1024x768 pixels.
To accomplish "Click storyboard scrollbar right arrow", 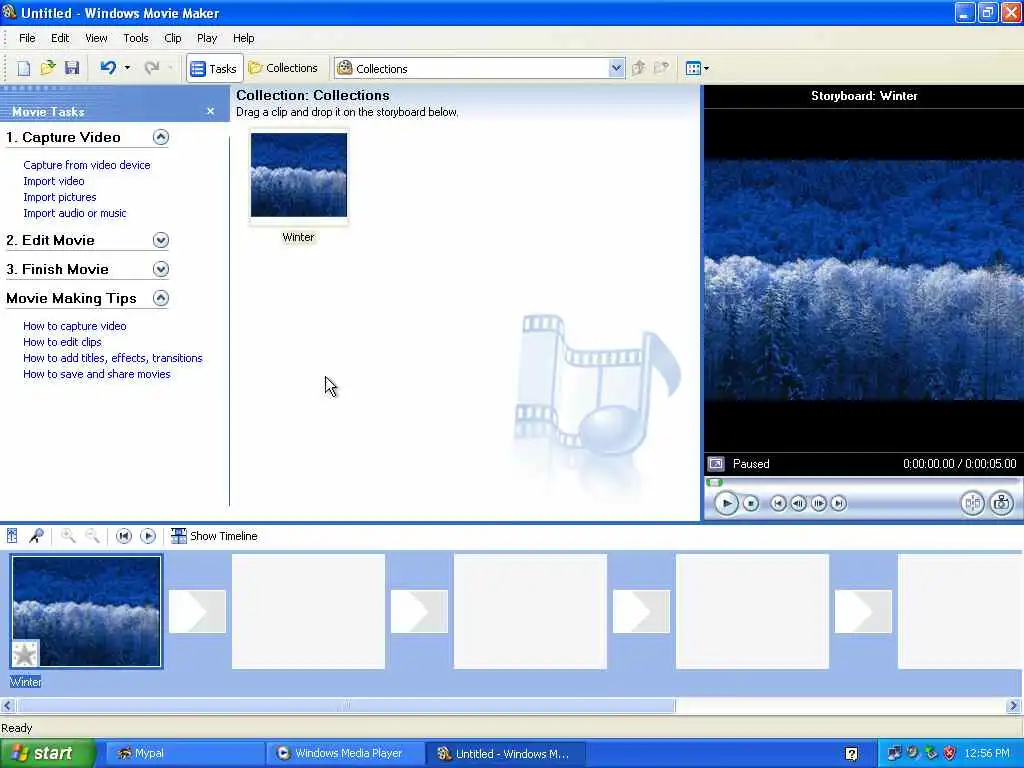I will point(1014,705).
